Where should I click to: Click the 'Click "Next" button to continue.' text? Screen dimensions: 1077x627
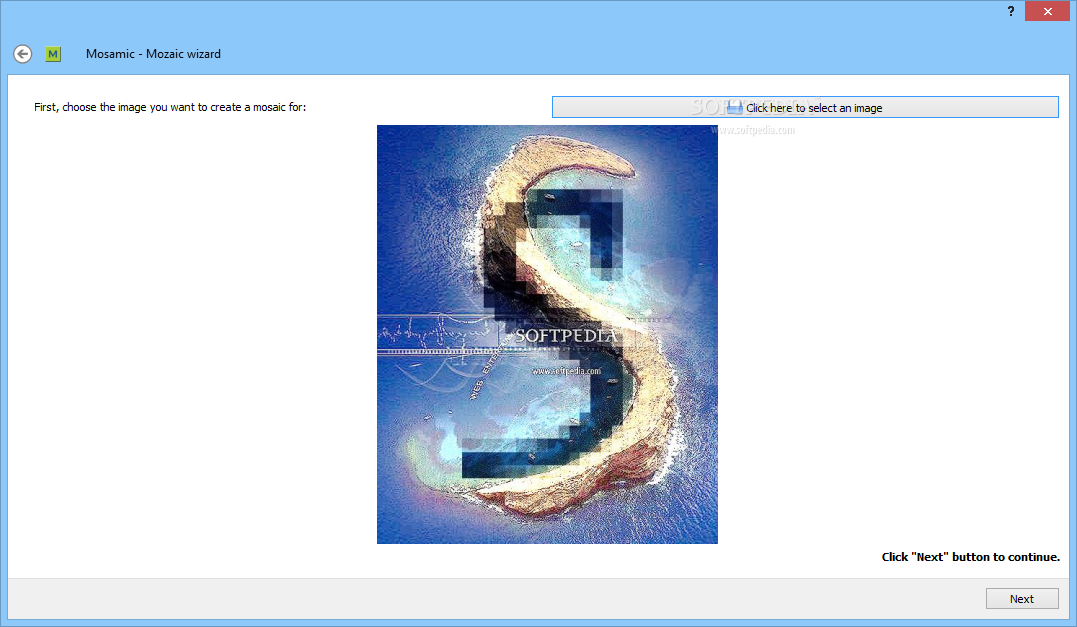tap(971, 557)
